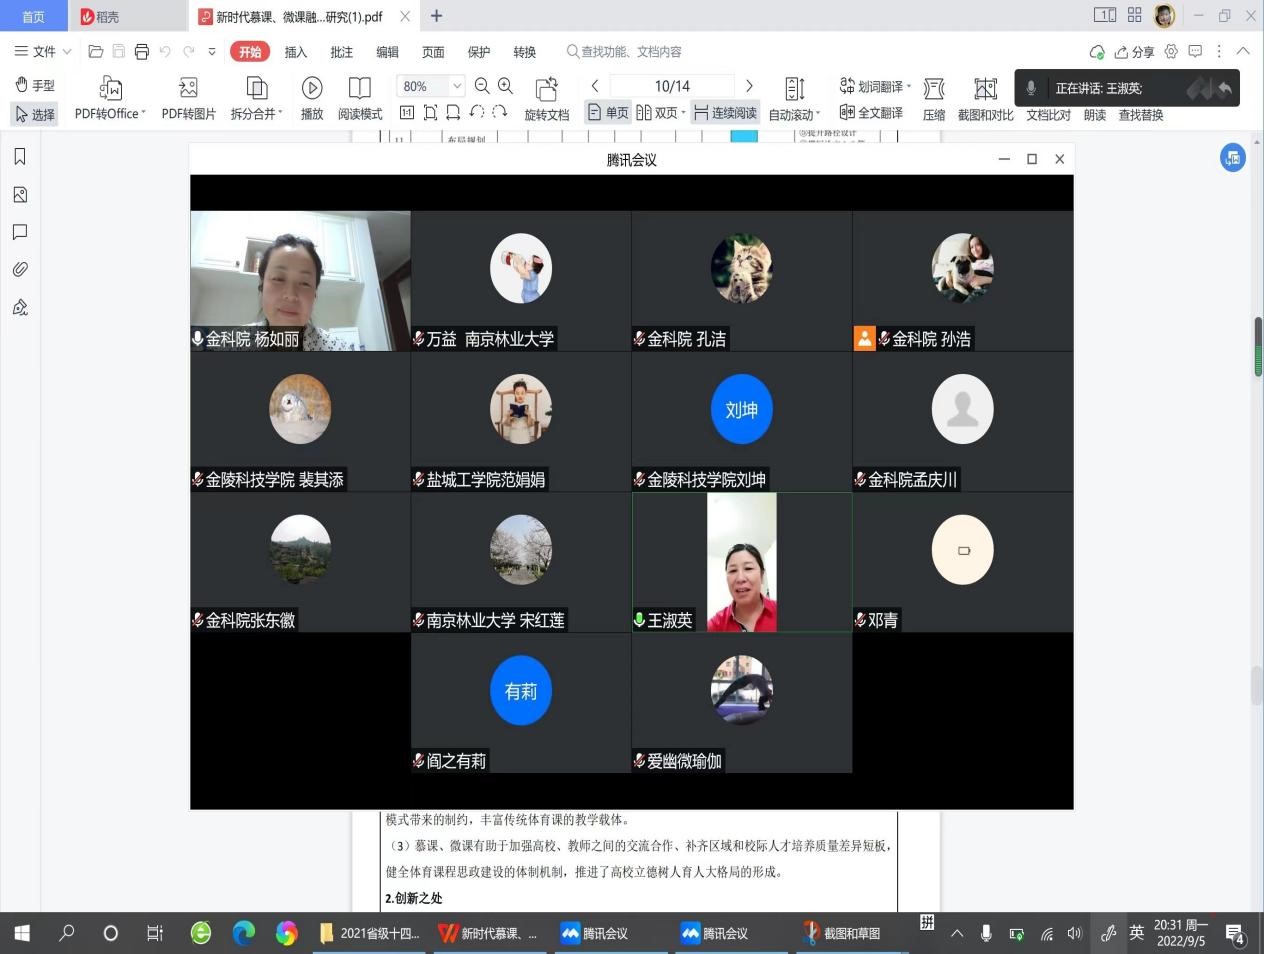
Task: Click the PDF转Office conversion icon
Action: (x=110, y=89)
